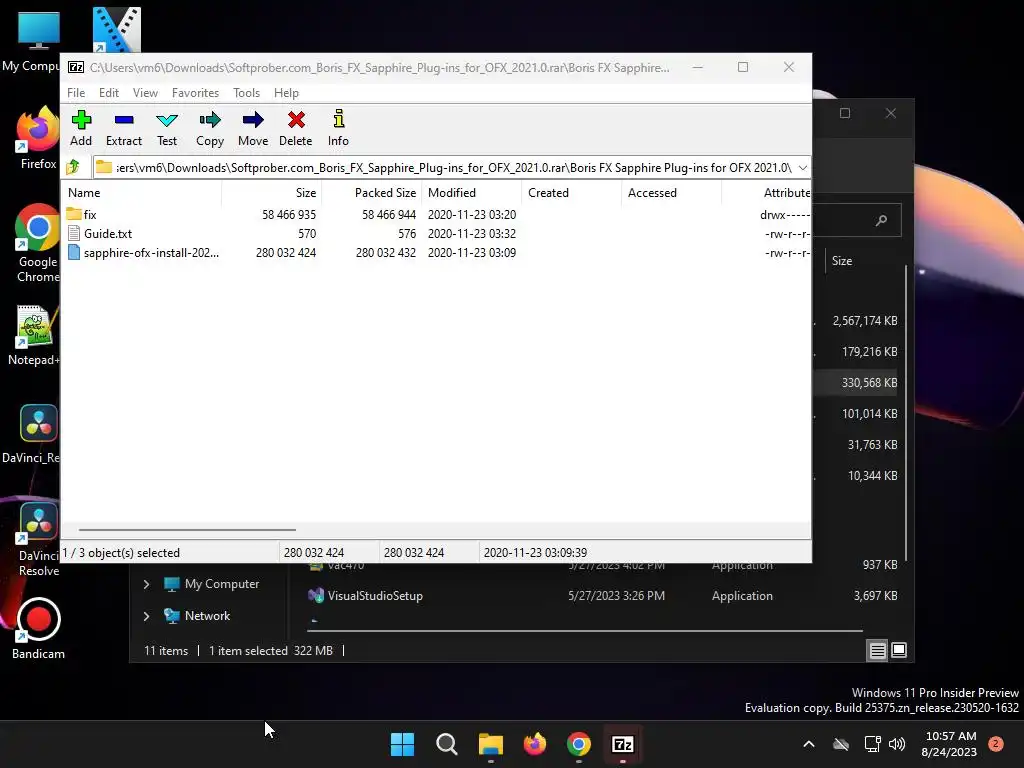Viewport: 1024px width, 768px height.
Task: Open Google Chrome desktop shortcut
Action: click(38, 243)
